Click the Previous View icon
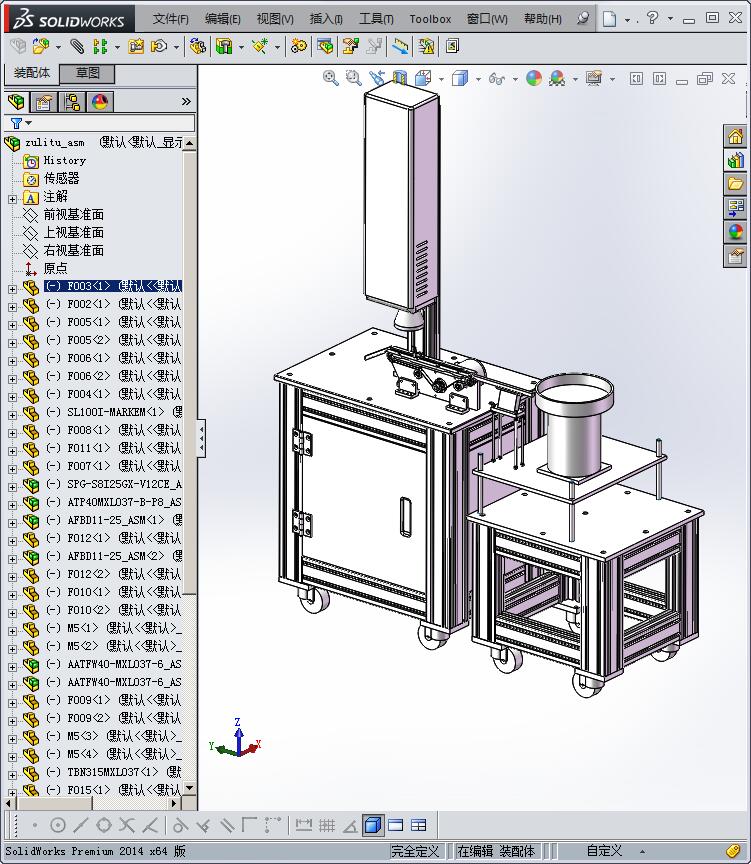Viewport: 751px width, 864px height. (x=377, y=78)
